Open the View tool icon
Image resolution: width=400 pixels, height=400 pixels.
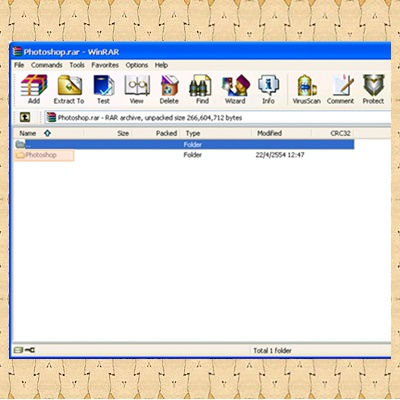(137, 89)
